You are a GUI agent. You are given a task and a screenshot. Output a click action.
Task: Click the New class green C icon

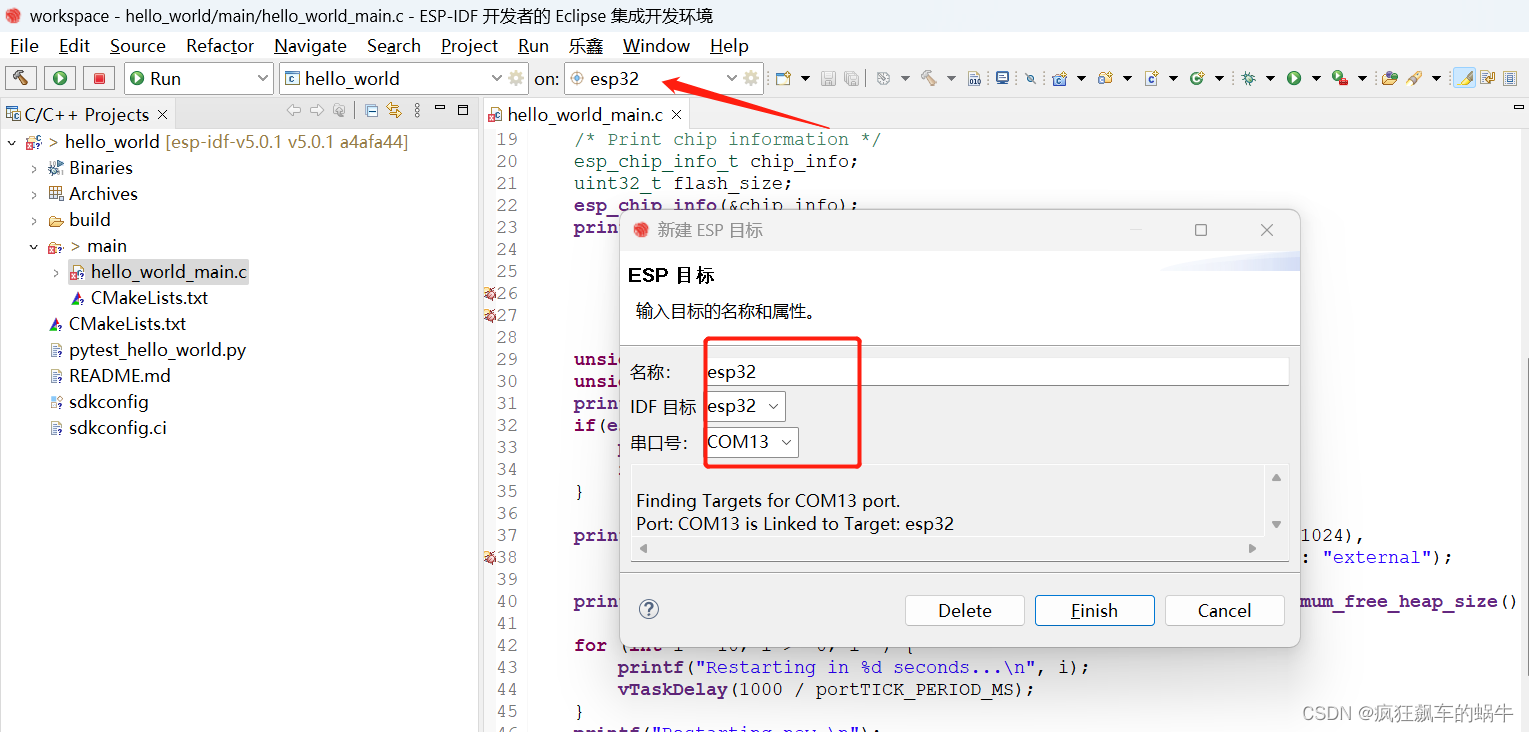click(1196, 78)
